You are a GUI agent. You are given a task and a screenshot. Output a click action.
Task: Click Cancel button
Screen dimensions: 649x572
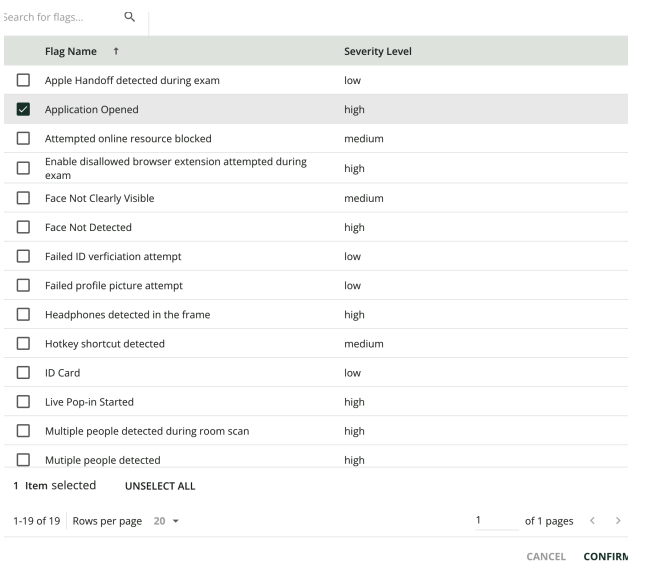coord(546,556)
